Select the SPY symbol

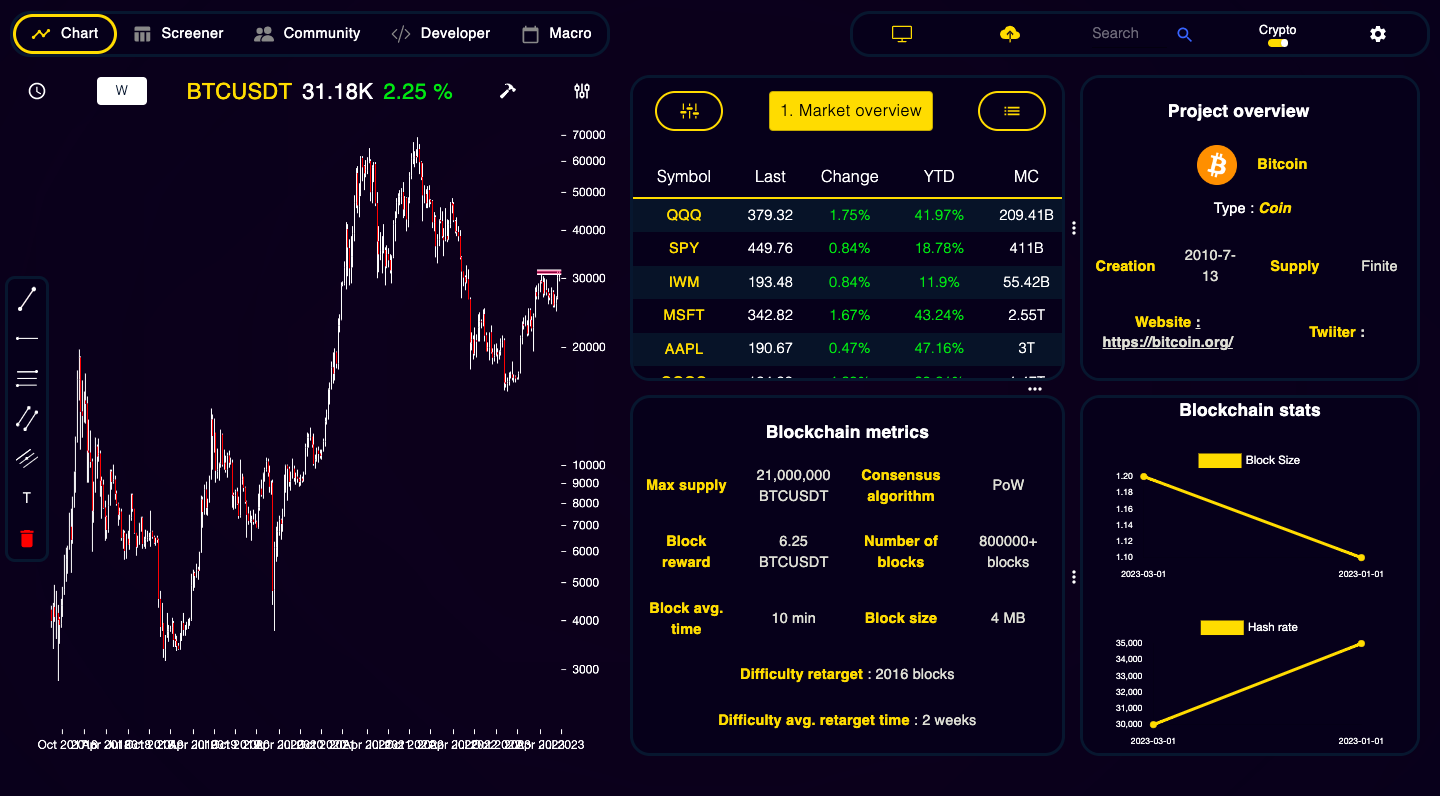click(684, 248)
